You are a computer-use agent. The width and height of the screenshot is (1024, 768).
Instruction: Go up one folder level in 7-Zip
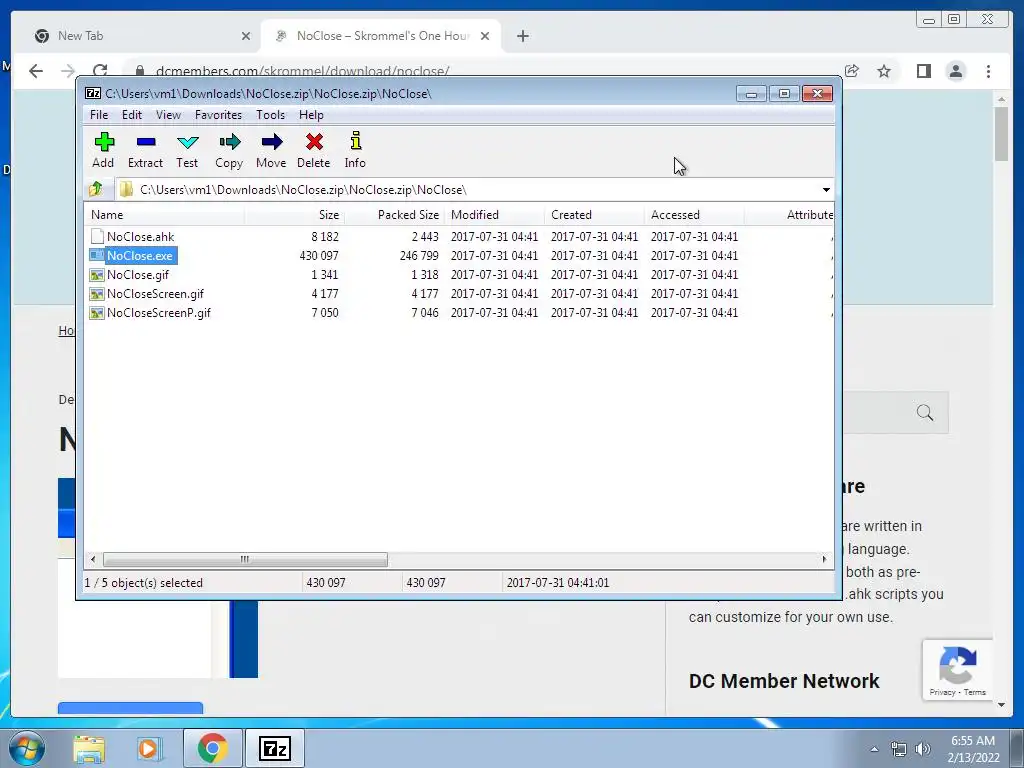coord(95,189)
